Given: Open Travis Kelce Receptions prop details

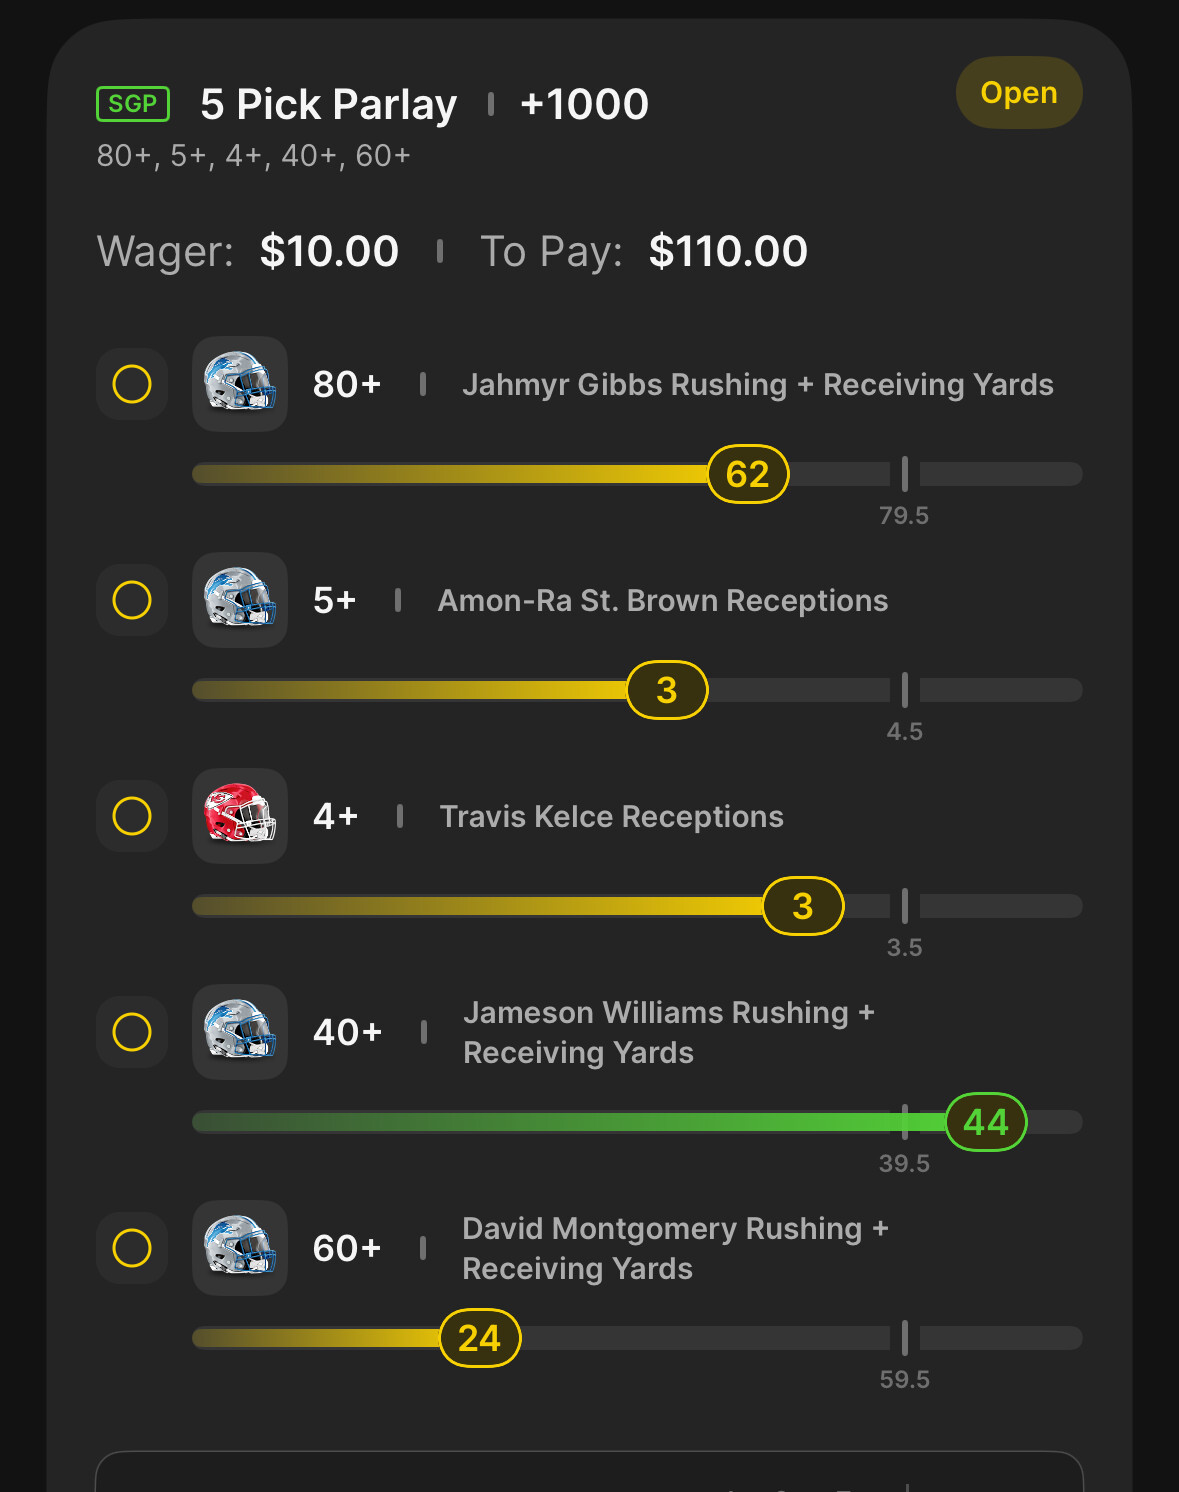Looking at the screenshot, I should click(x=611, y=817).
